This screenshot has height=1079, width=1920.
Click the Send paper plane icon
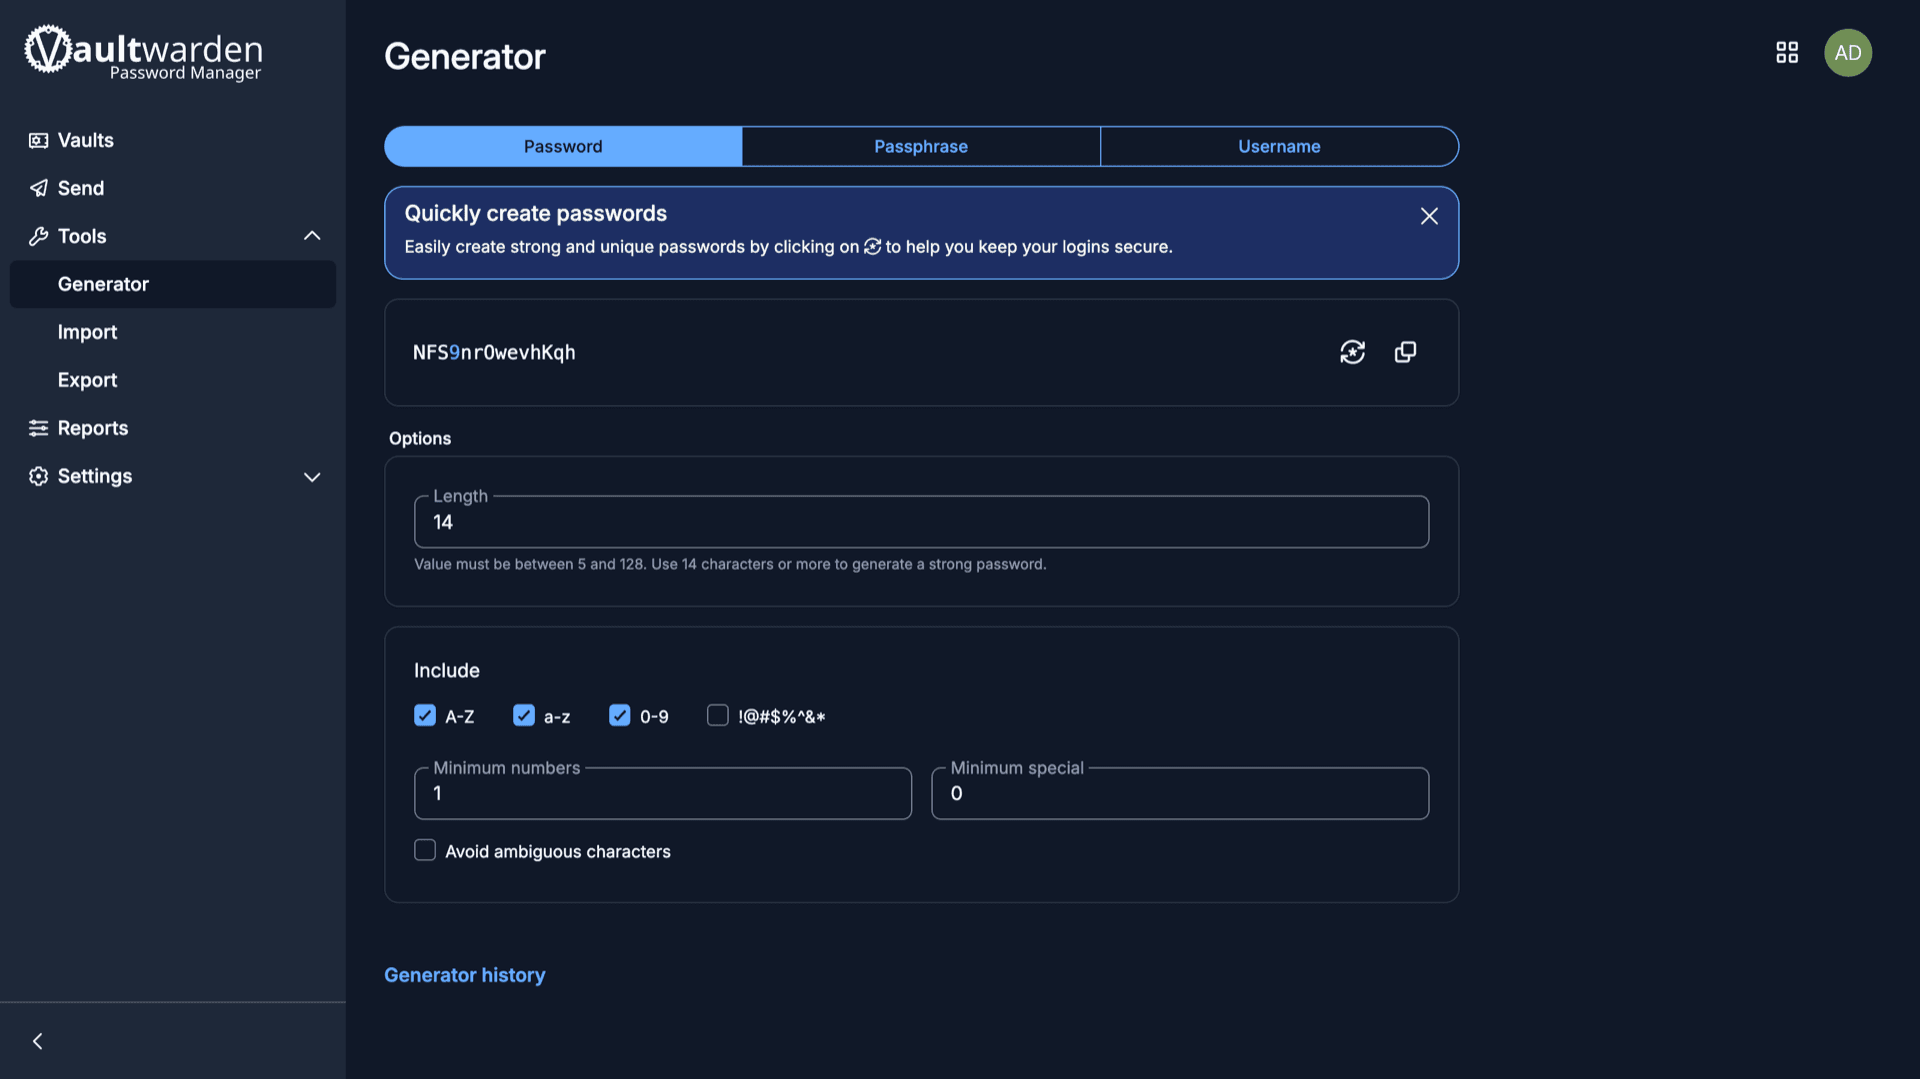coord(38,188)
